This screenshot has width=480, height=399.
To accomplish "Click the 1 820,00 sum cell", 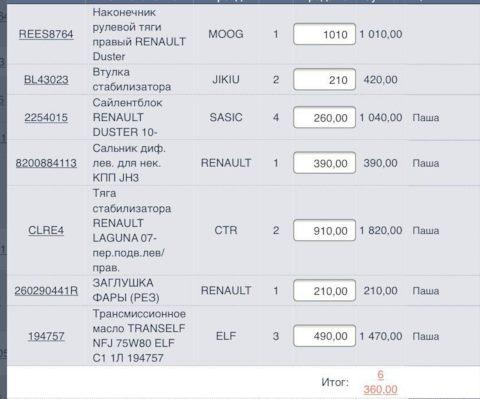I will (381, 230).
